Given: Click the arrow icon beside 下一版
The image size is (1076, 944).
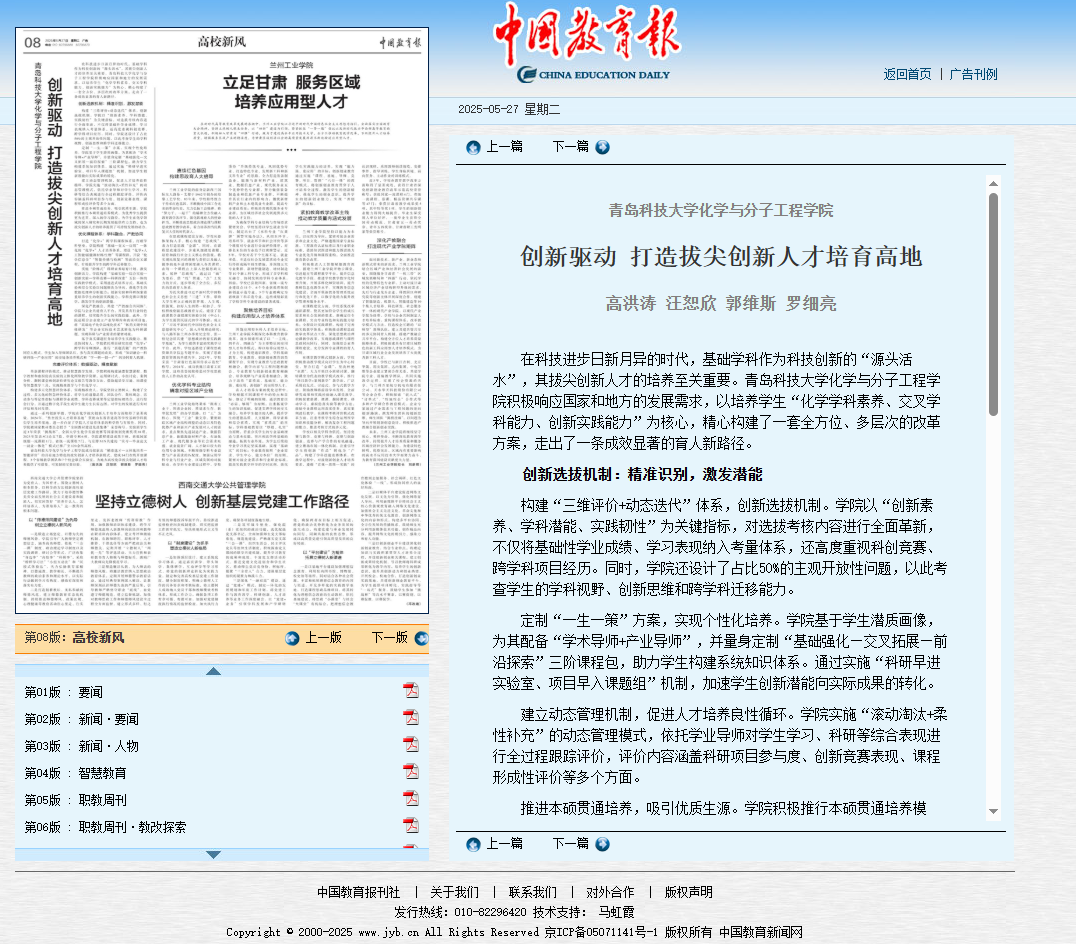Looking at the screenshot, I should click(x=421, y=639).
